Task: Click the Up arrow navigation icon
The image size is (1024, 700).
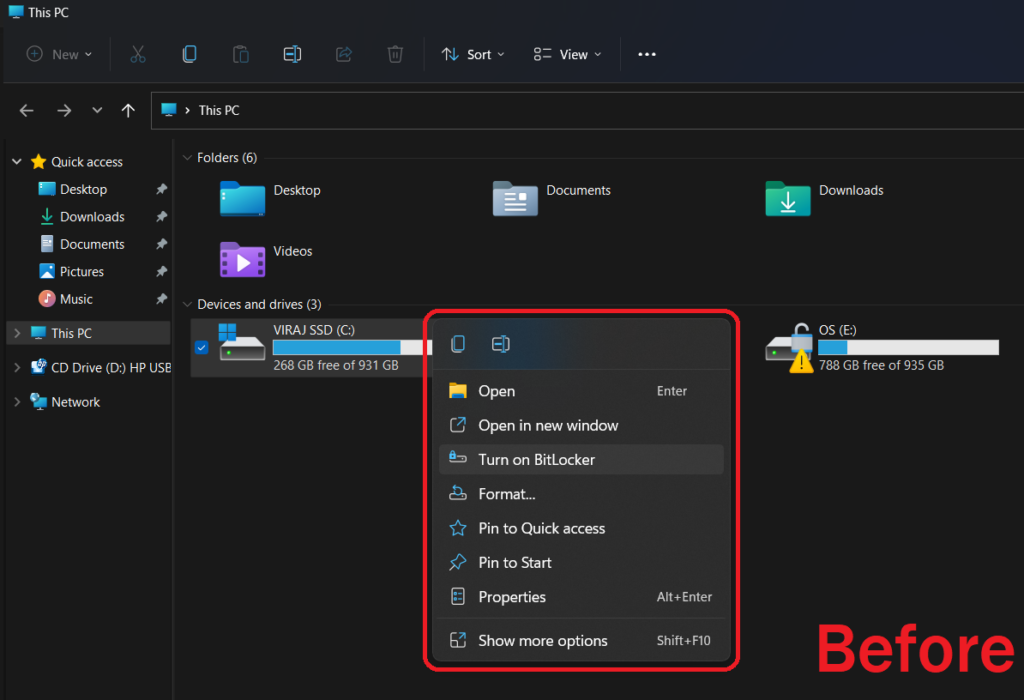Action: [128, 111]
